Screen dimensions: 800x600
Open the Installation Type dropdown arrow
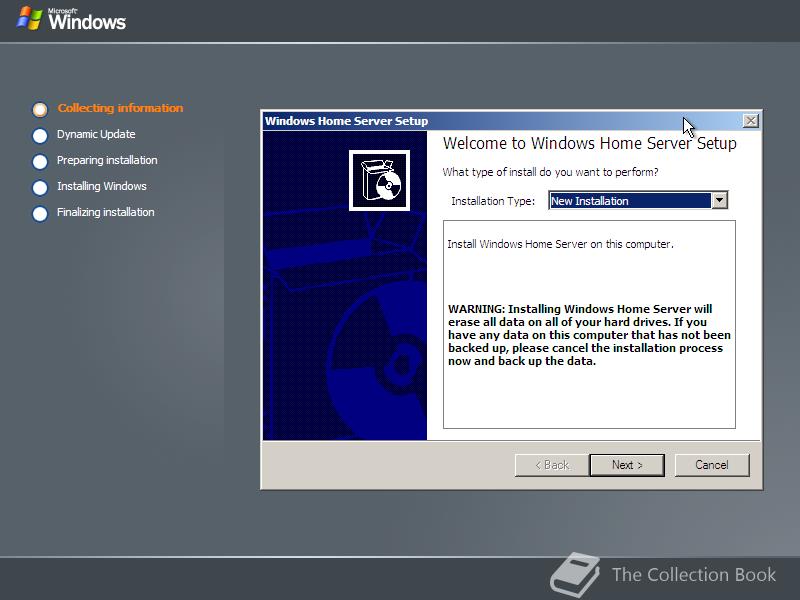[x=719, y=201]
